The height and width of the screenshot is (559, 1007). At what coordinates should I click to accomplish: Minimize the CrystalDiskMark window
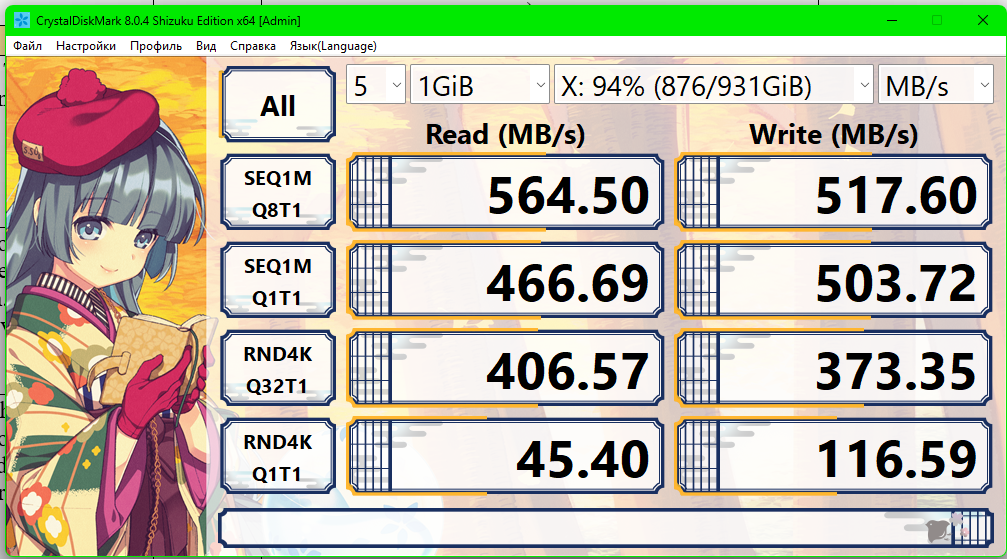click(892, 21)
